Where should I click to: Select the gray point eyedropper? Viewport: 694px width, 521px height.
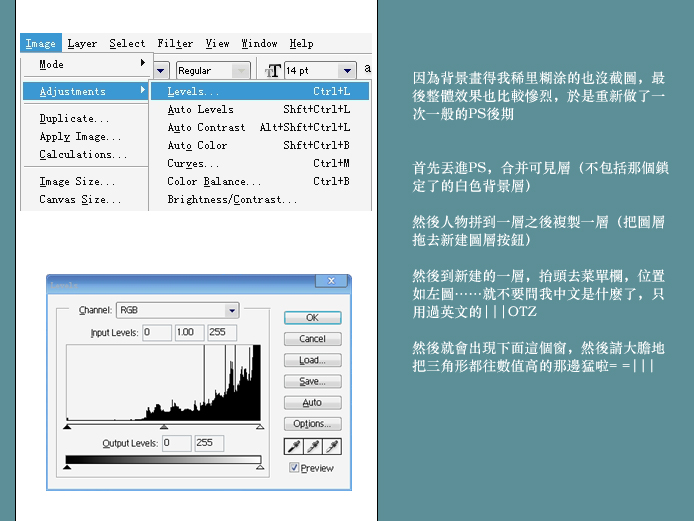(x=313, y=447)
